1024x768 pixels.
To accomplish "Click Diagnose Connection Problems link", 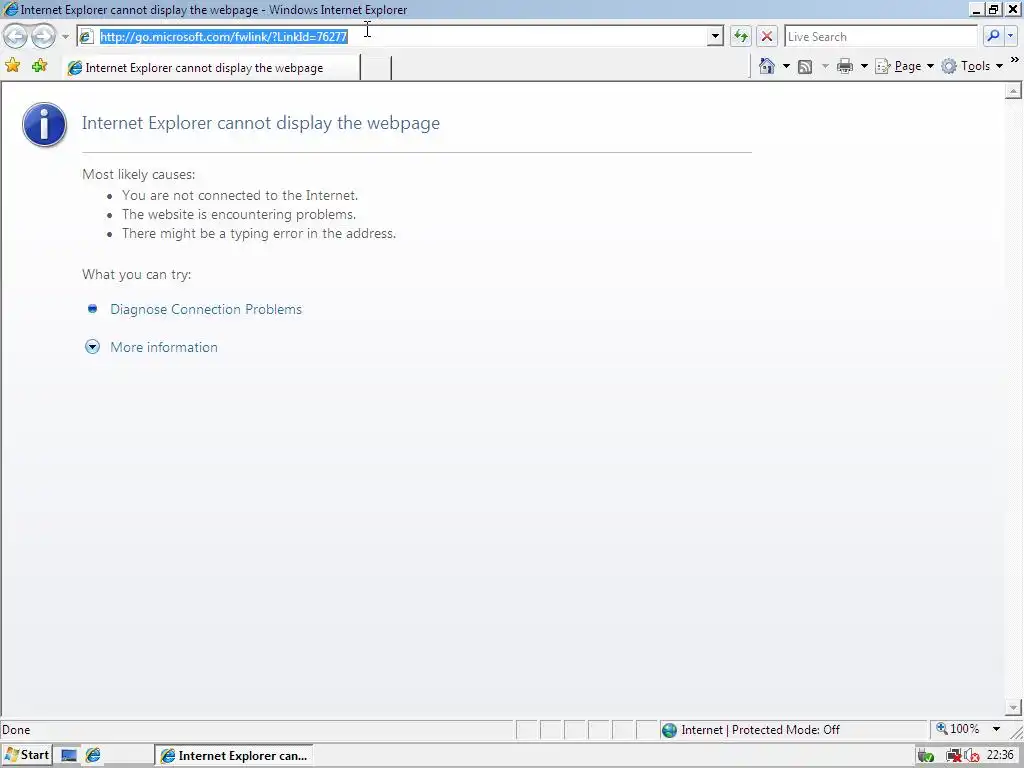I will click(x=206, y=309).
